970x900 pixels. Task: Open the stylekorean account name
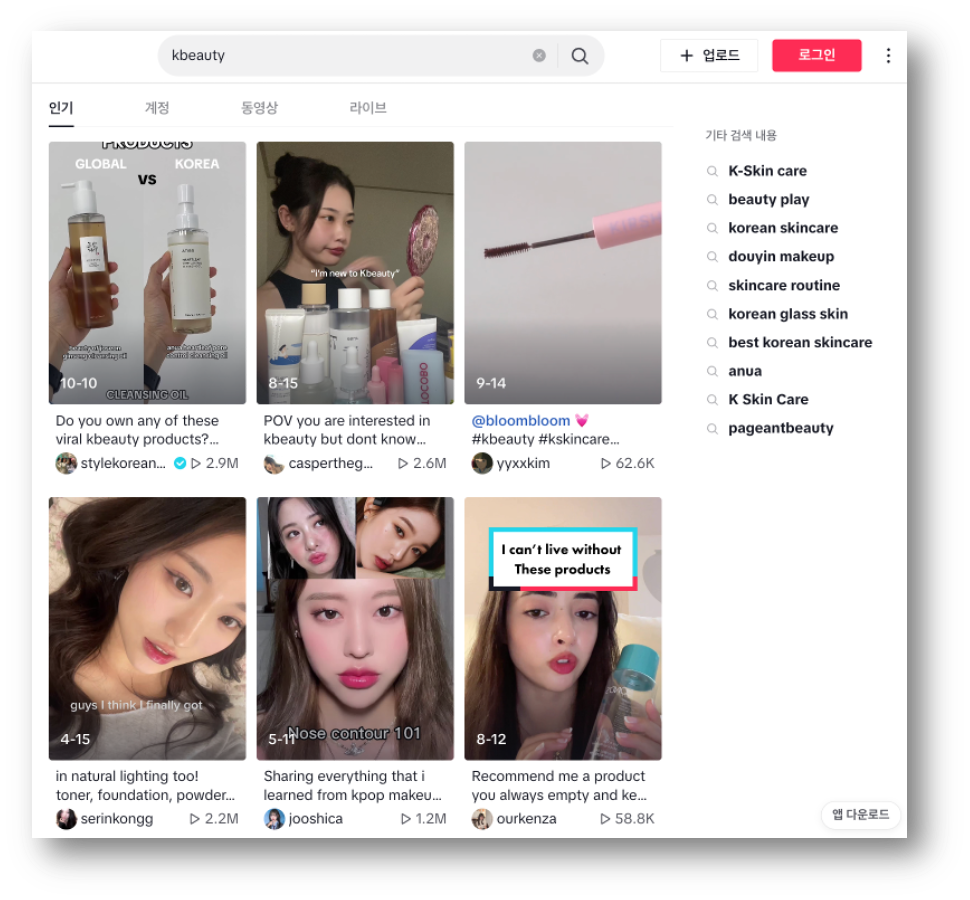tap(123, 463)
